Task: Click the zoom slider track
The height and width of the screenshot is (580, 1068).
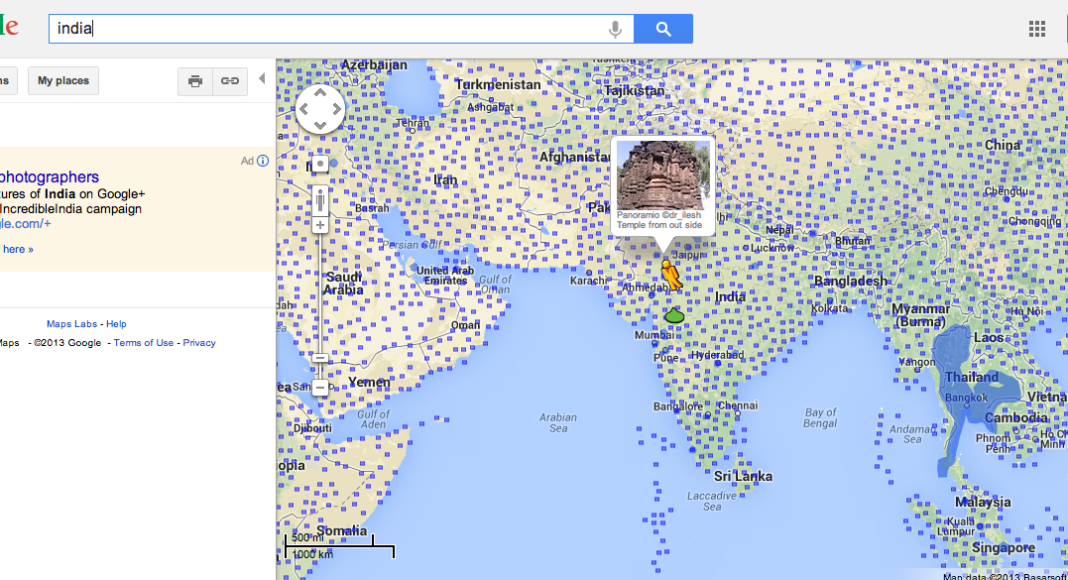Action: point(320,300)
